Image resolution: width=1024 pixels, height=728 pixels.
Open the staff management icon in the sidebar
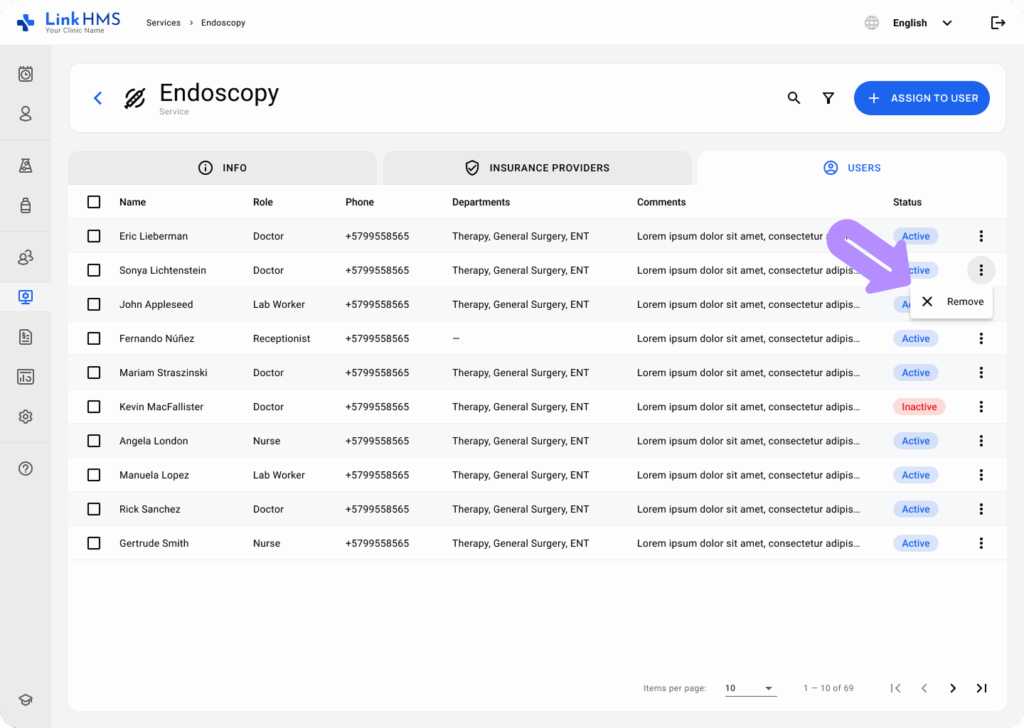25,256
